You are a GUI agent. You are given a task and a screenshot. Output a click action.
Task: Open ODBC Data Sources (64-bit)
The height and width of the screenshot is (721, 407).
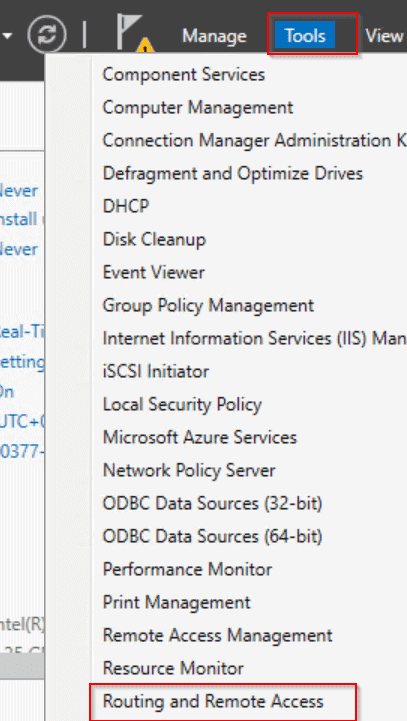[x=212, y=537]
